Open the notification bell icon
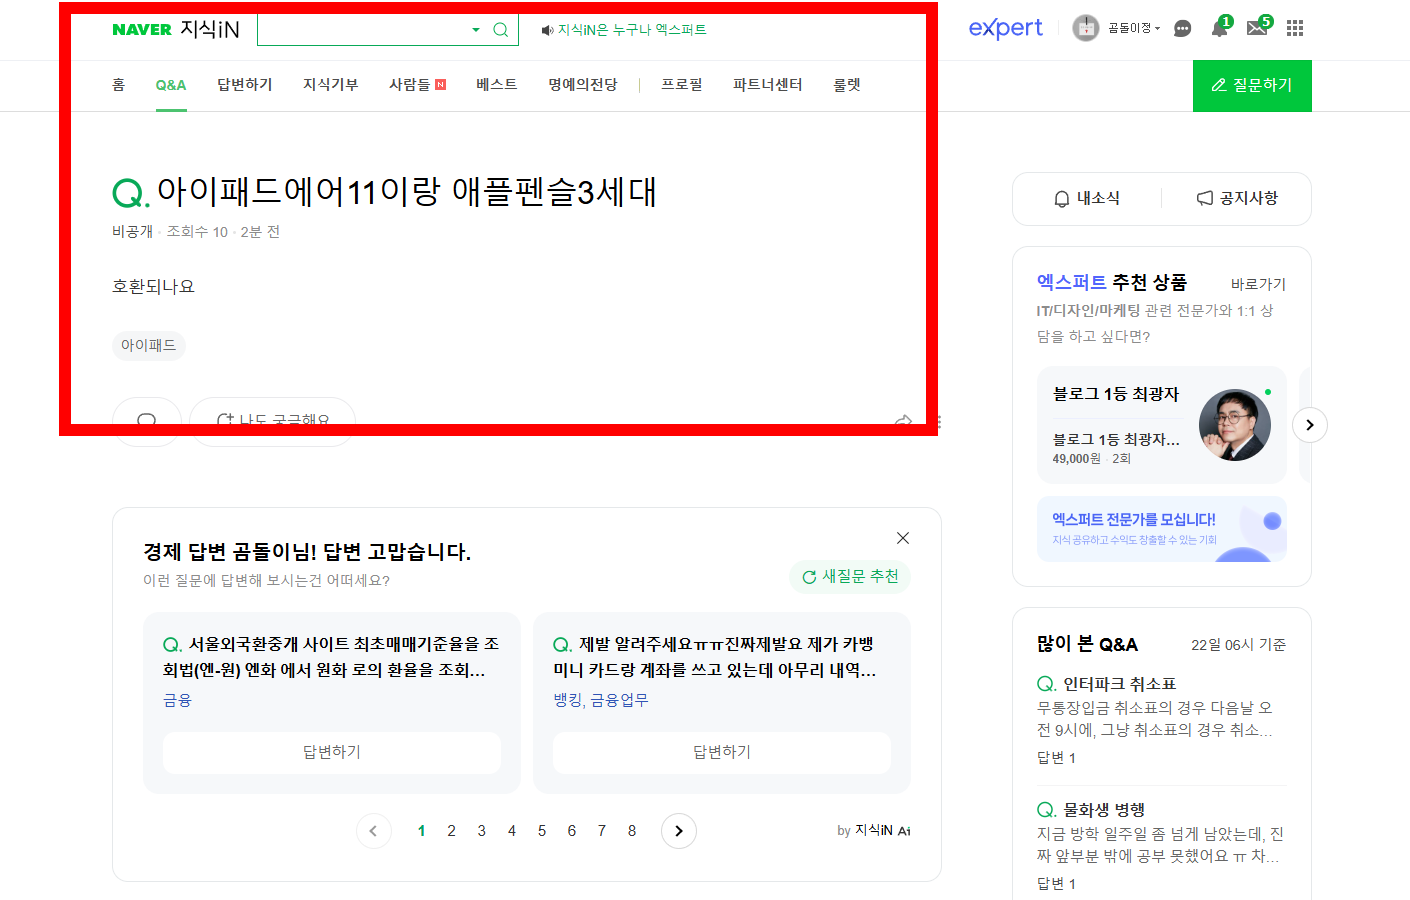Viewport: 1410px width, 900px height. click(1220, 27)
